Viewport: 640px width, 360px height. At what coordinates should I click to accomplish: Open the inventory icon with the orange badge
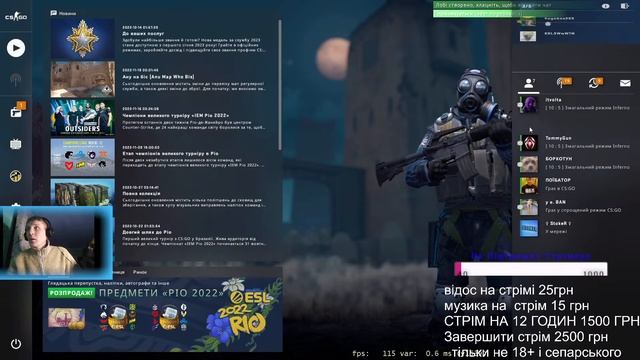click(x=17, y=111)
